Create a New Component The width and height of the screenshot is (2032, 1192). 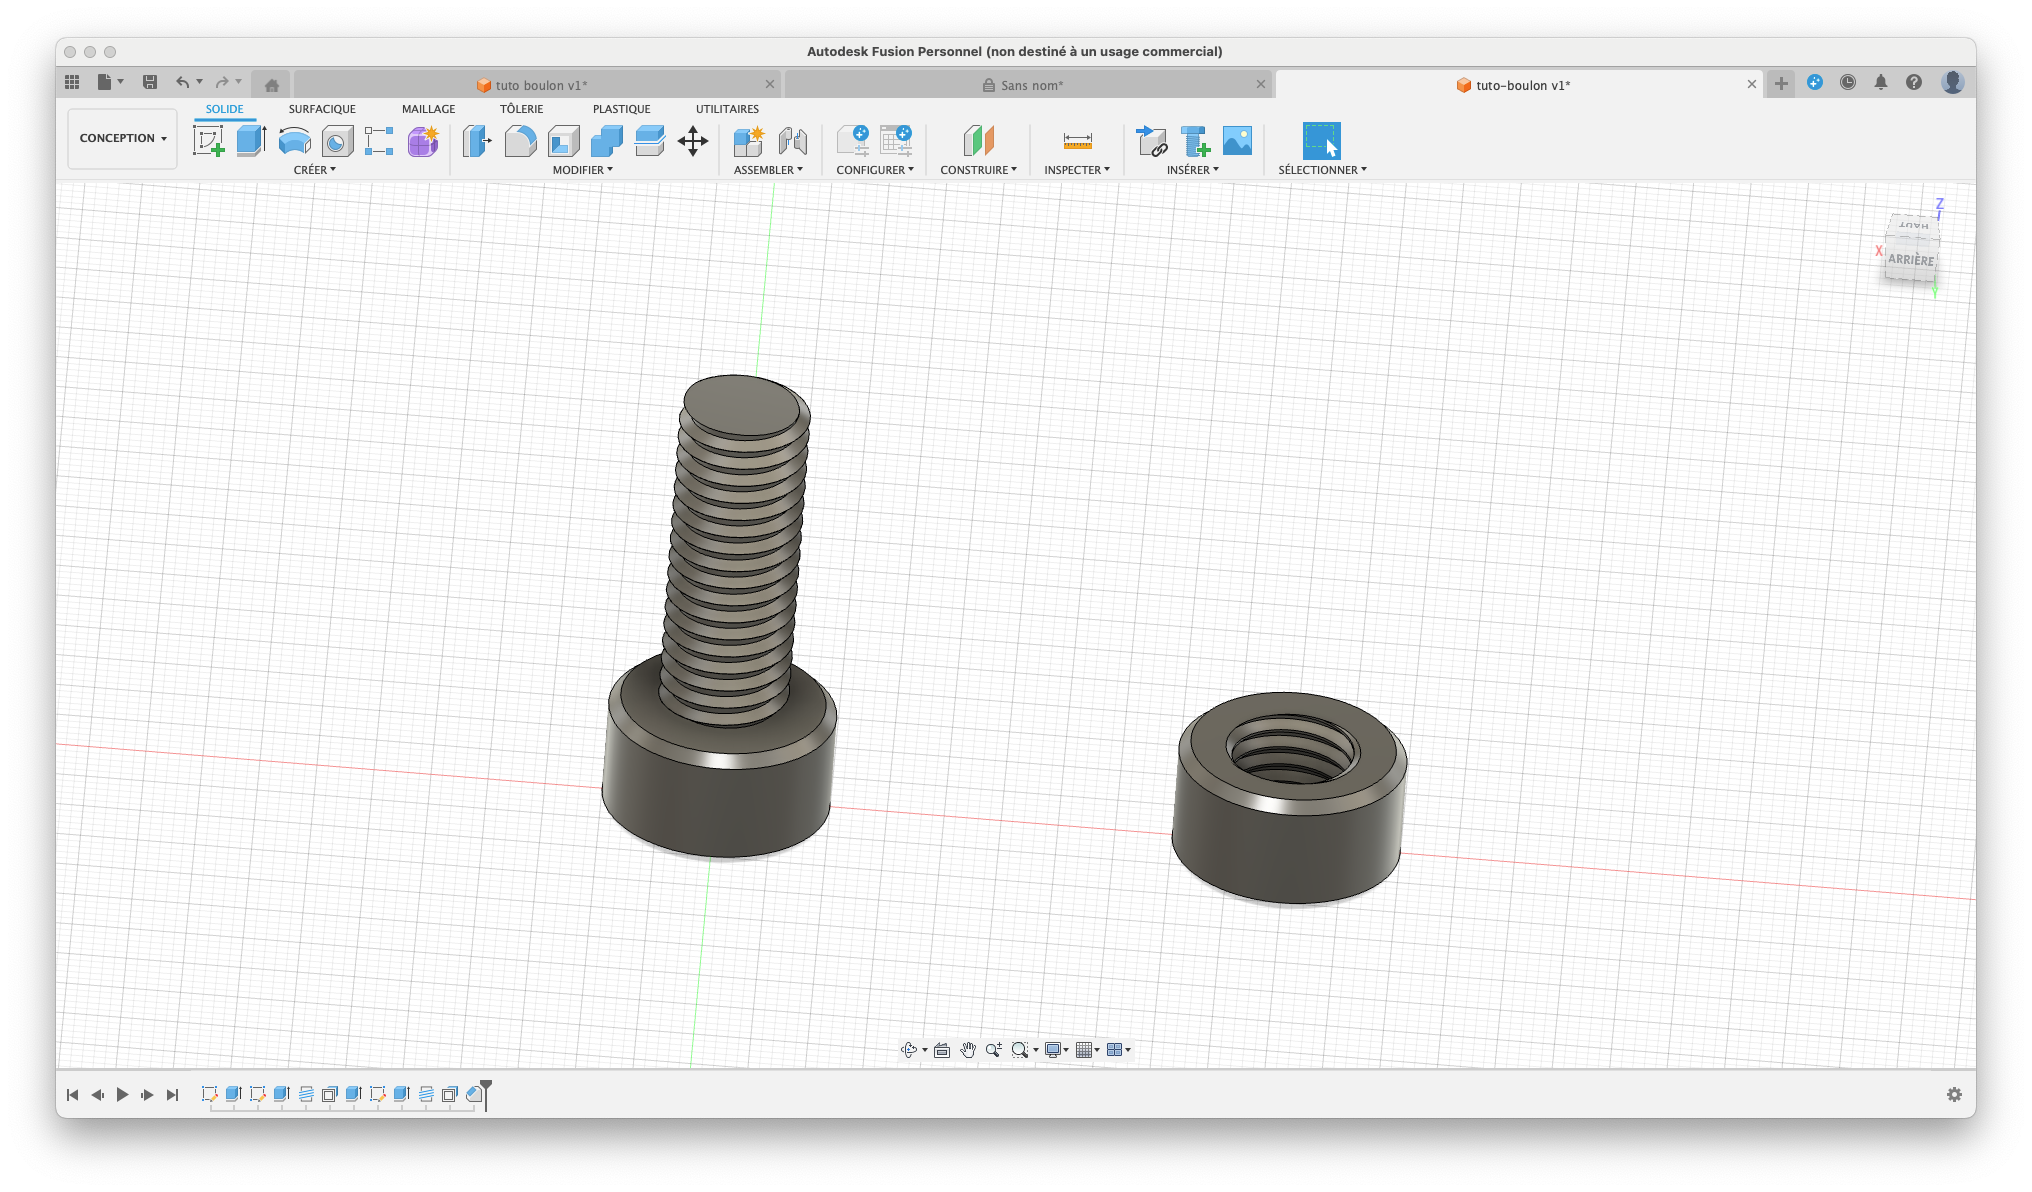748,141
